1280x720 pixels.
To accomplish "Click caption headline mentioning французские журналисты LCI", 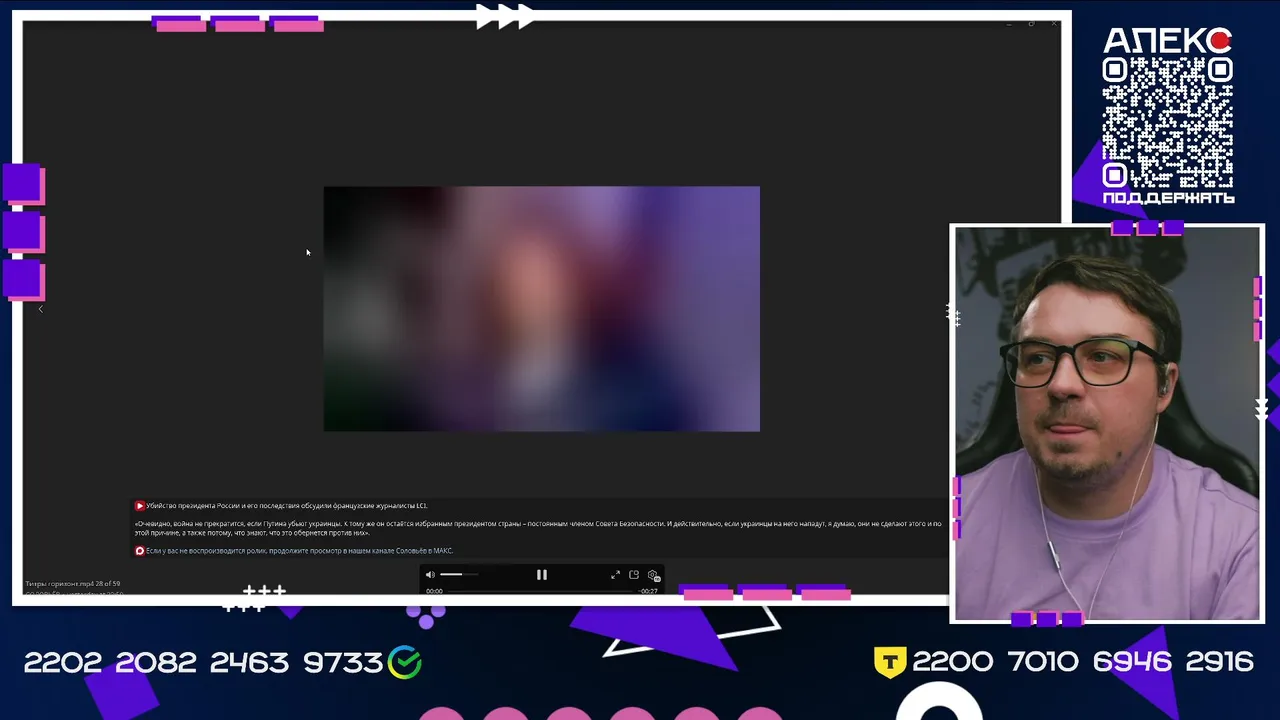I will click(x=286, y=506).
